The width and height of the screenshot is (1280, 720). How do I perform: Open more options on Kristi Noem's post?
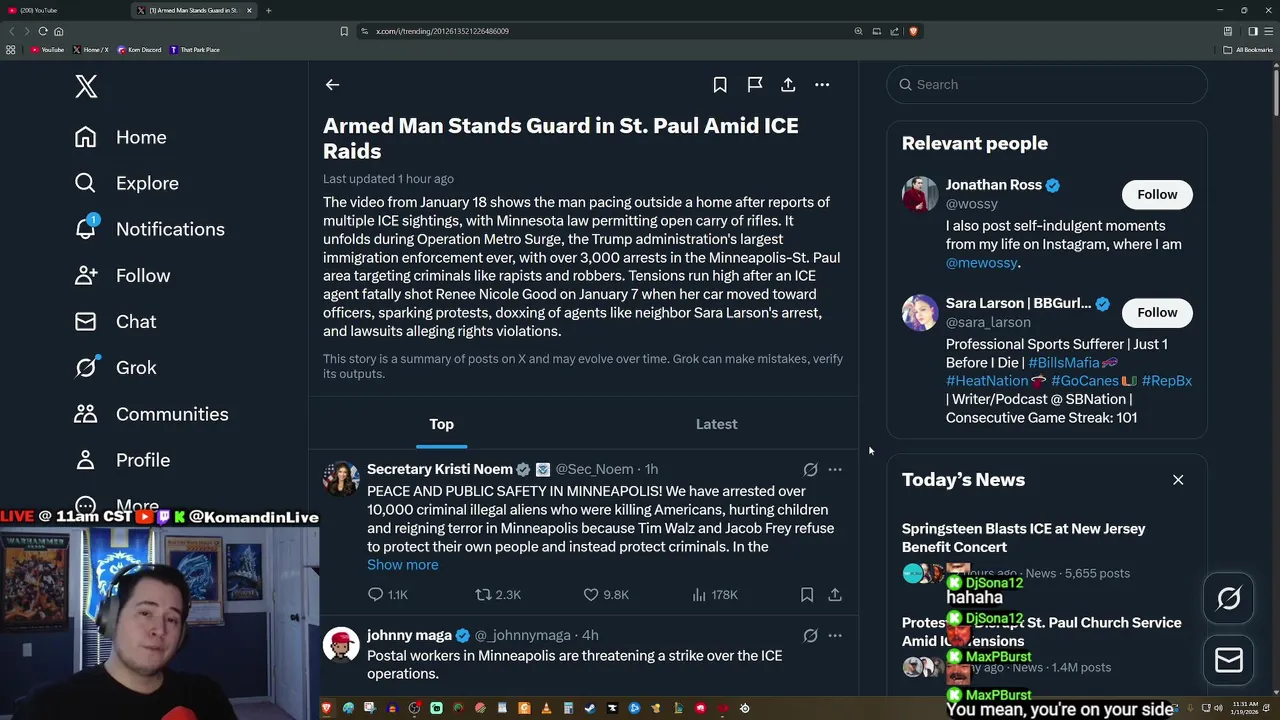point(835,469)
